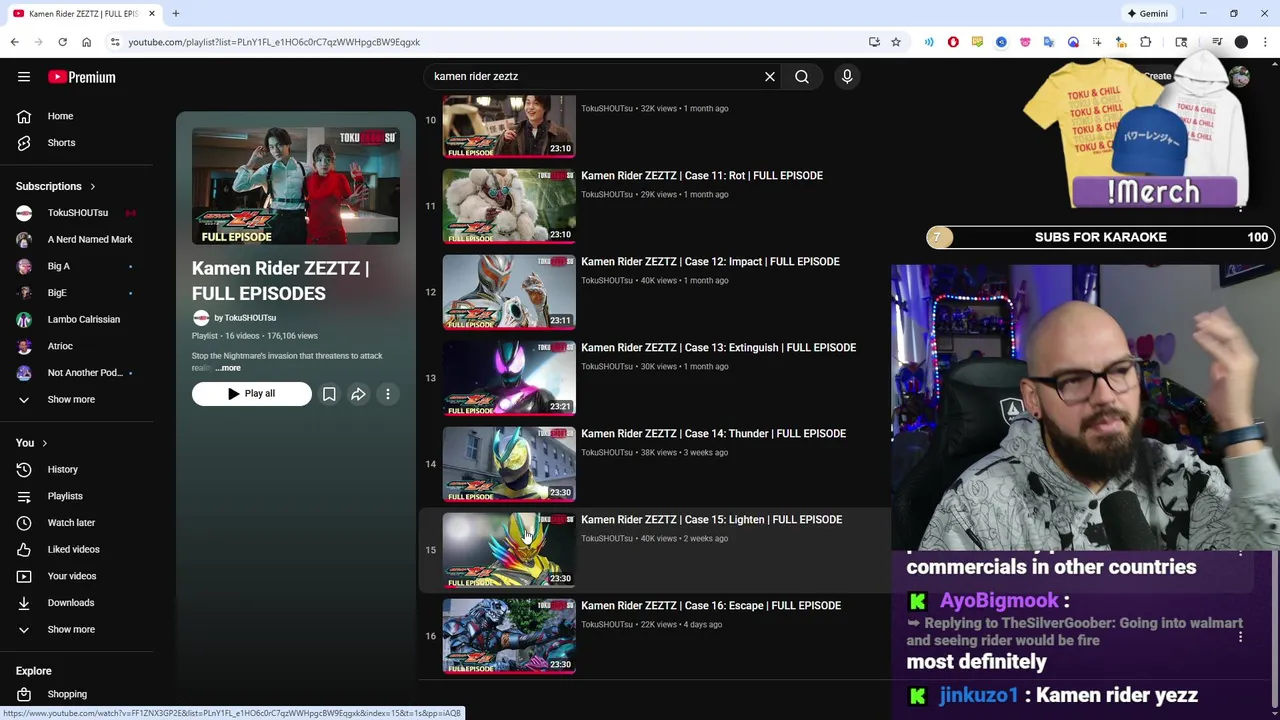Open Watch later in the sidebar
The image size is (1280, 720).
pyautogui.click(x=71, y=523)
